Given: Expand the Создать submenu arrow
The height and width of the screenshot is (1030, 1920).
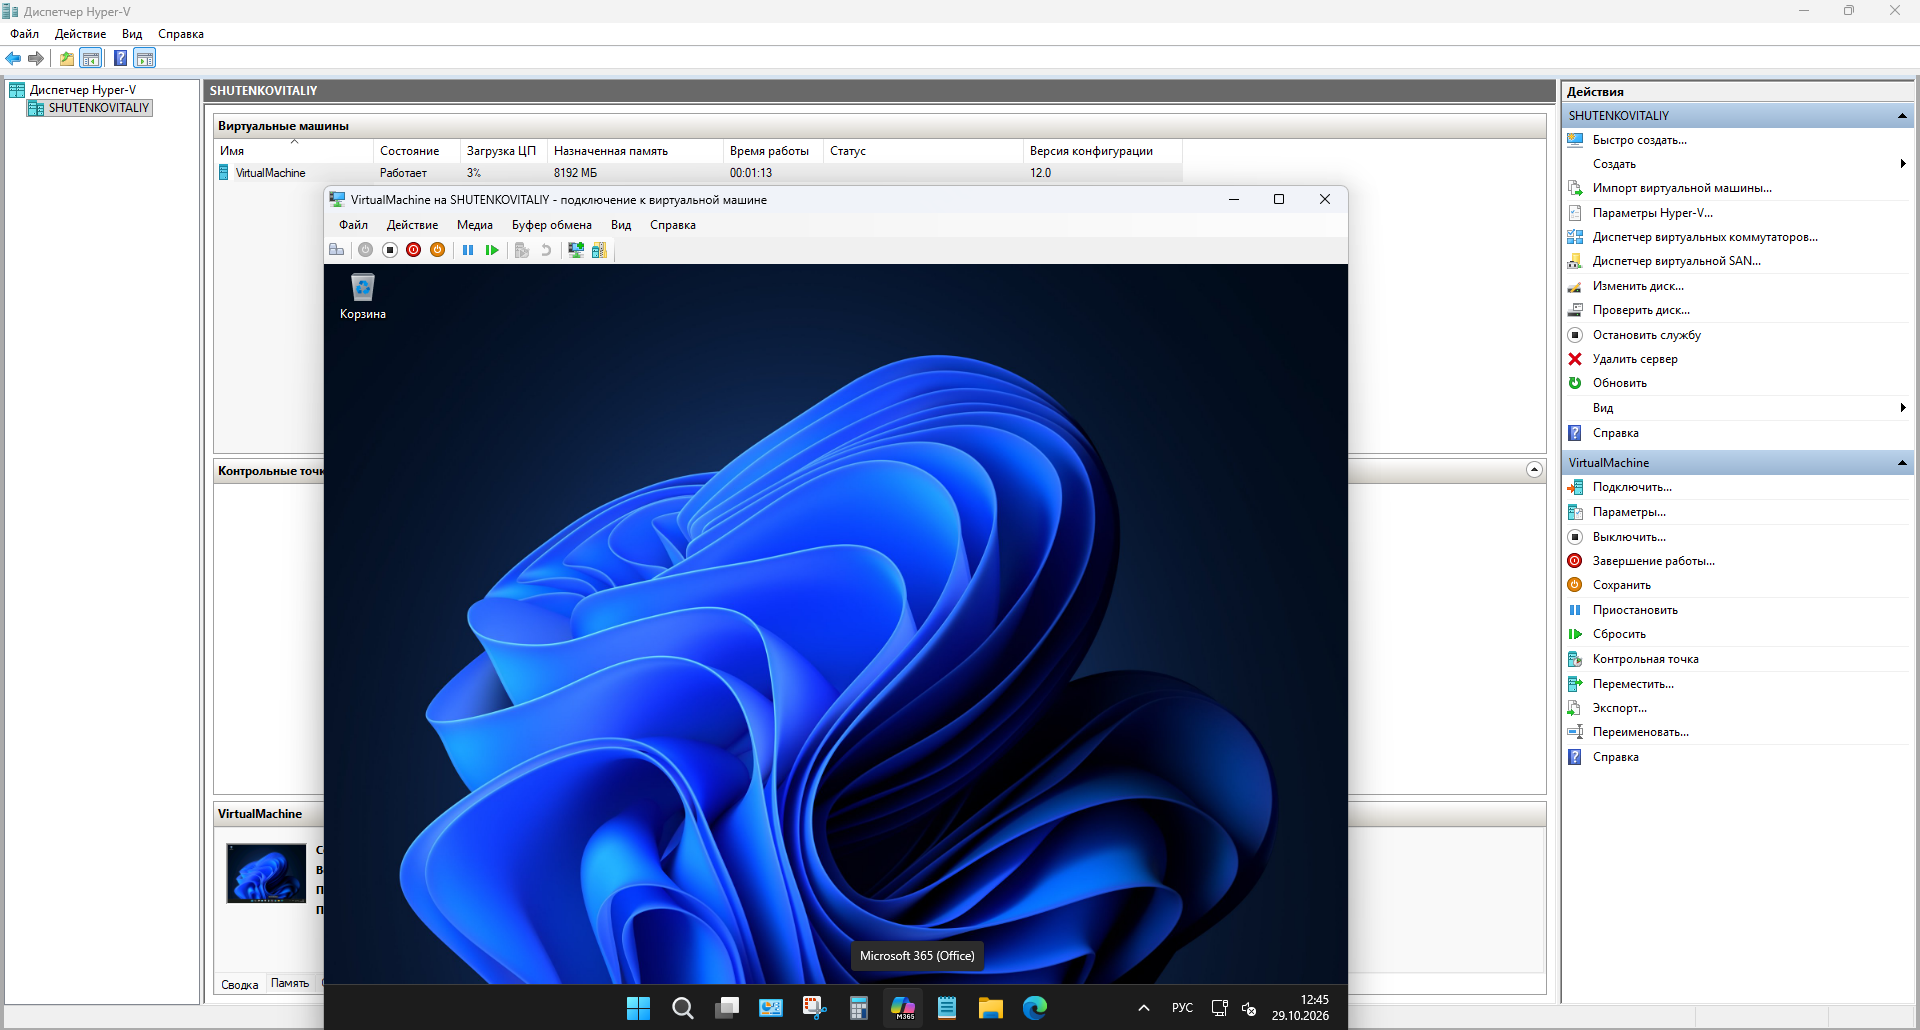Looking at the screenshot, I should (x=1902, y=164).
